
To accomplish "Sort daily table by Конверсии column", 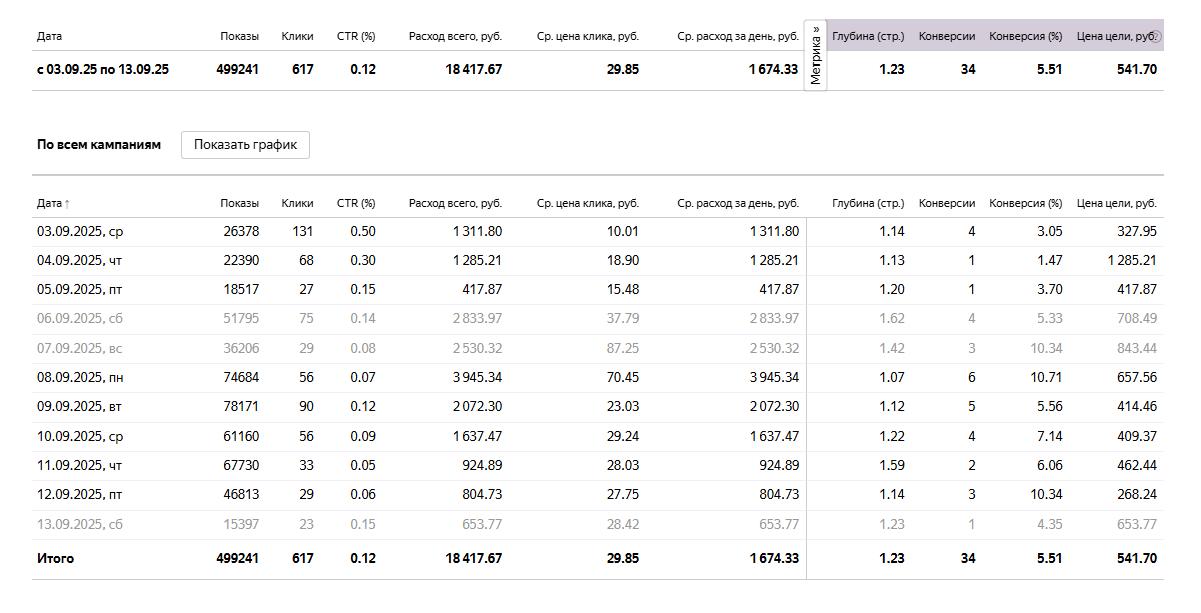I will coord(946,203).
